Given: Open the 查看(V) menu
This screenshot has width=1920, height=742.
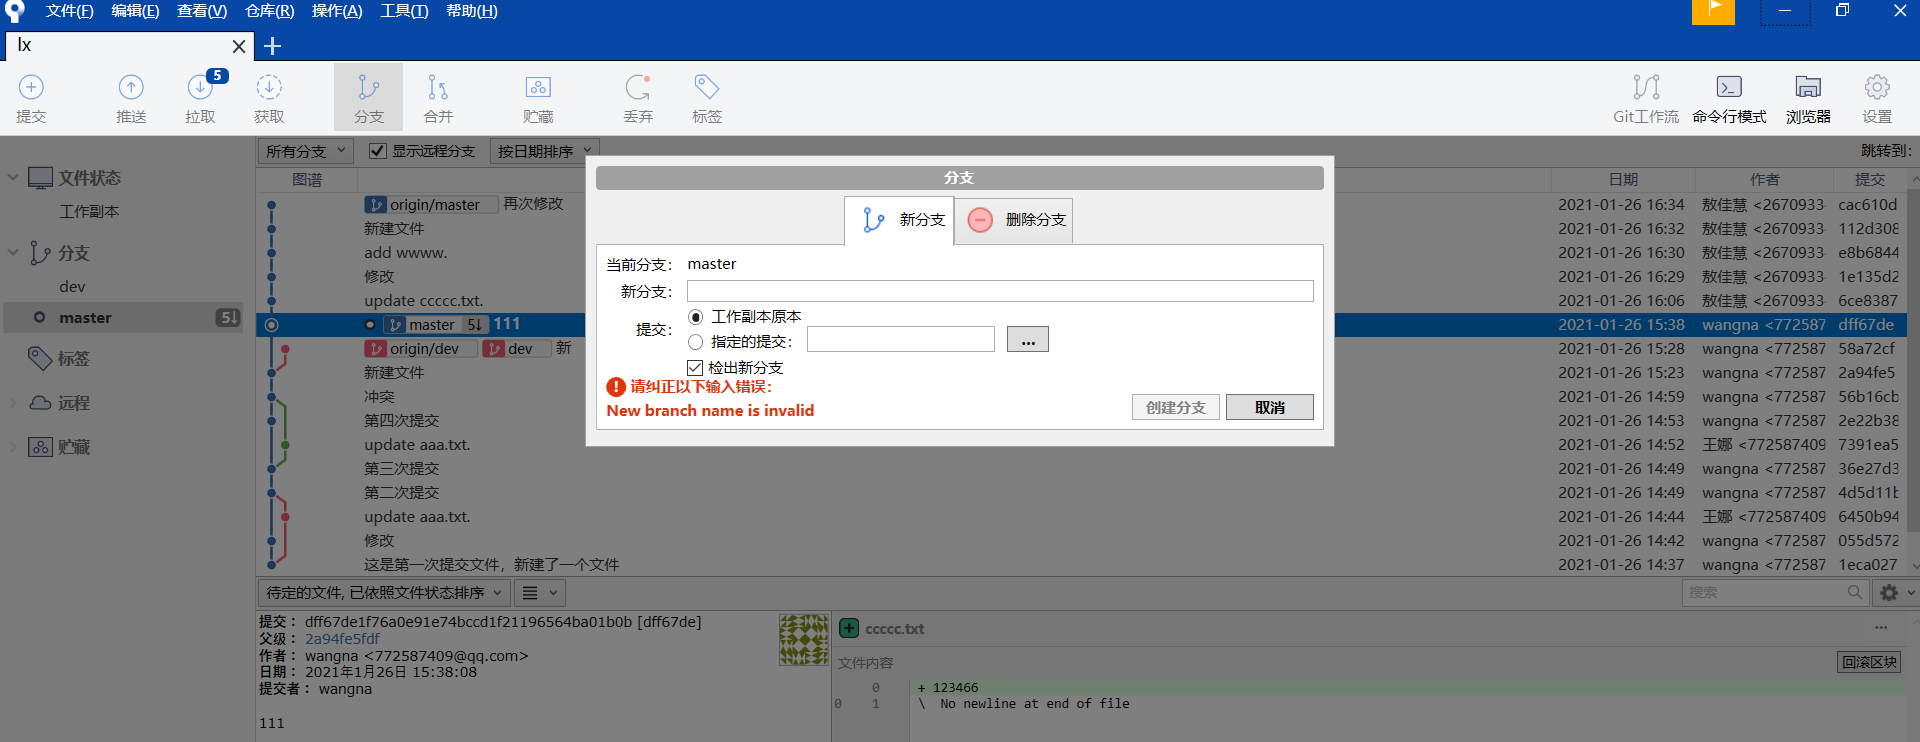Looking at the screenshot, I should [x=202, y=11].
